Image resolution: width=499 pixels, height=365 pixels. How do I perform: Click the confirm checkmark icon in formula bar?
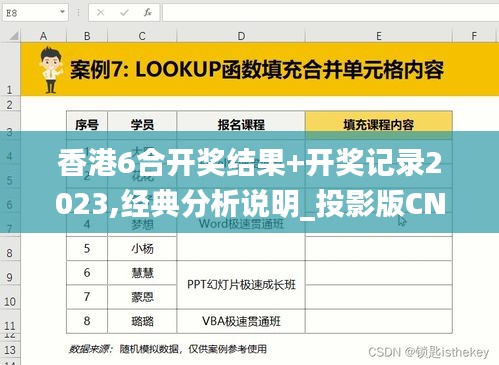tap(124, 13)
